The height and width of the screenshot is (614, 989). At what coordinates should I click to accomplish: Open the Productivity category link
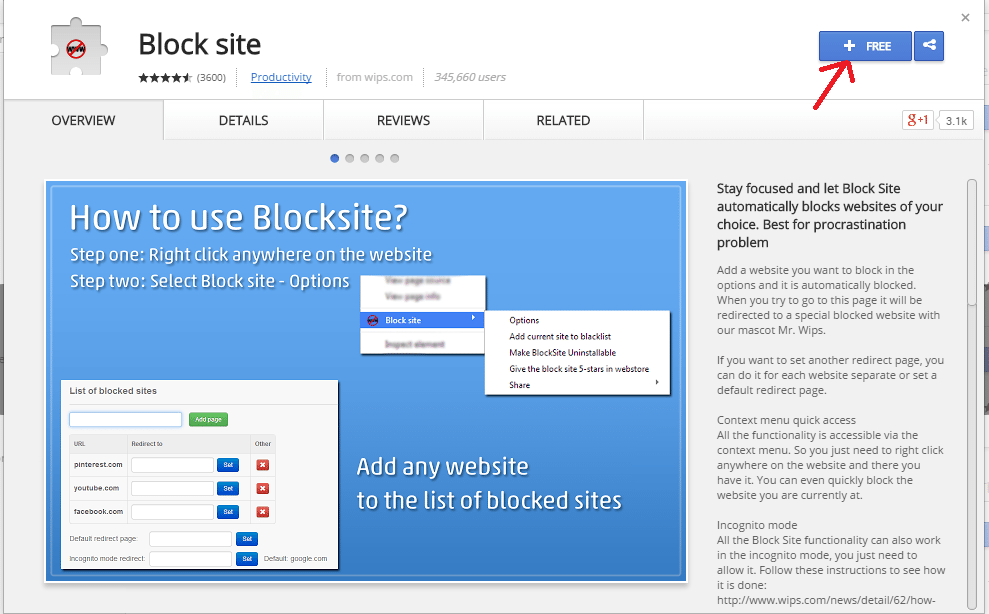point(281,77)
